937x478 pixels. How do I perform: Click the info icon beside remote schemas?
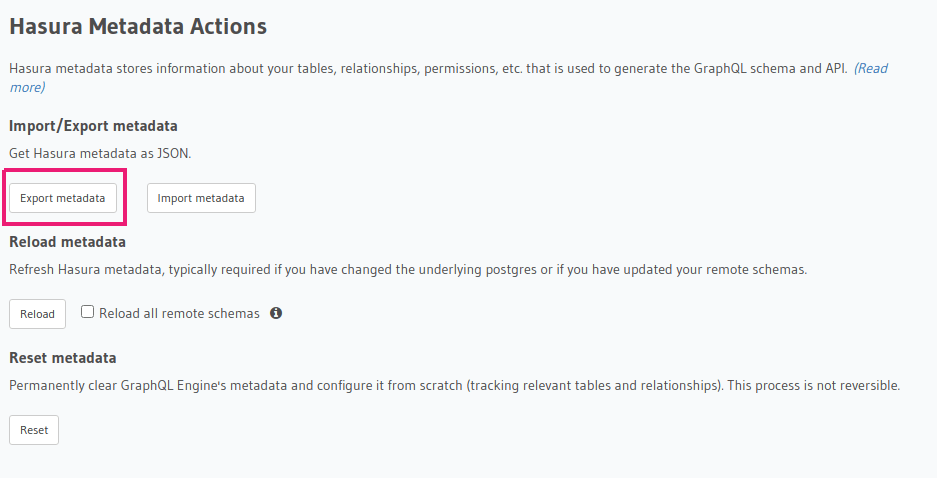click(276, 313)
